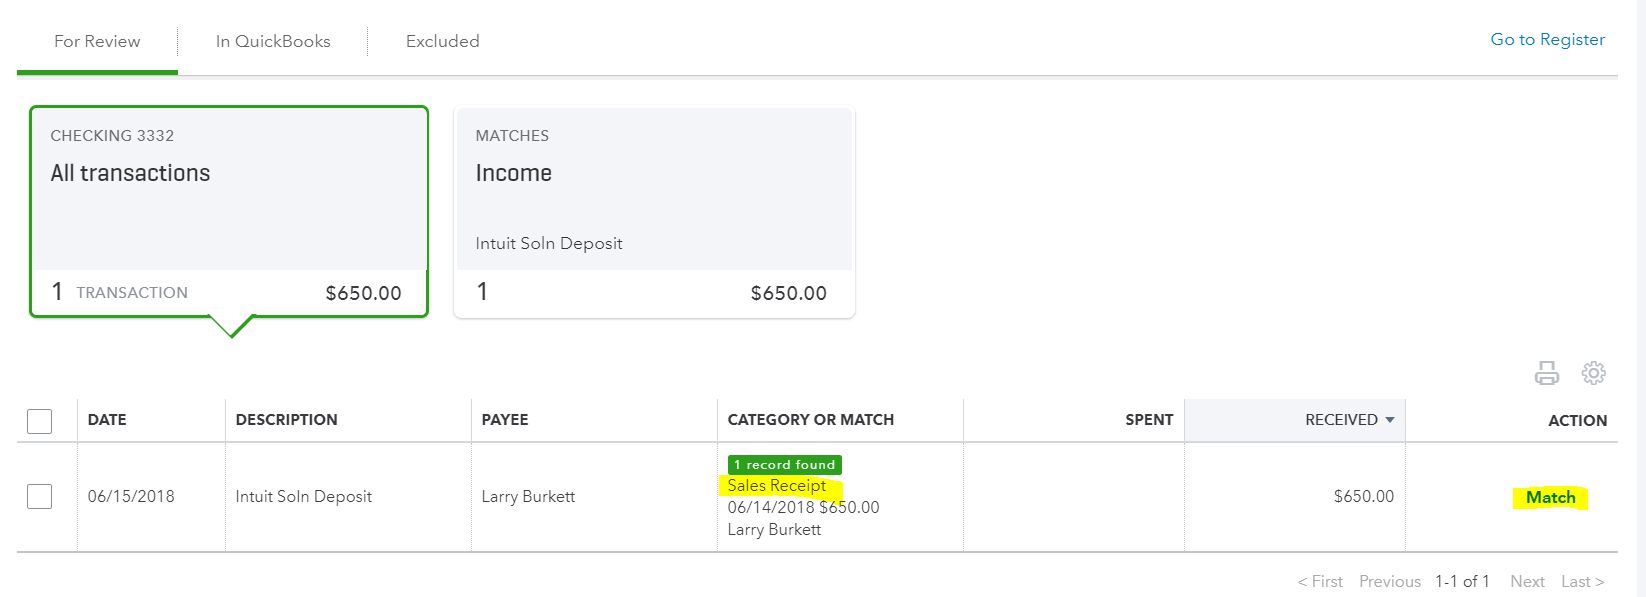Select the Checking 3332 All transactions card

pyautogui.click(x=229, y=212)
